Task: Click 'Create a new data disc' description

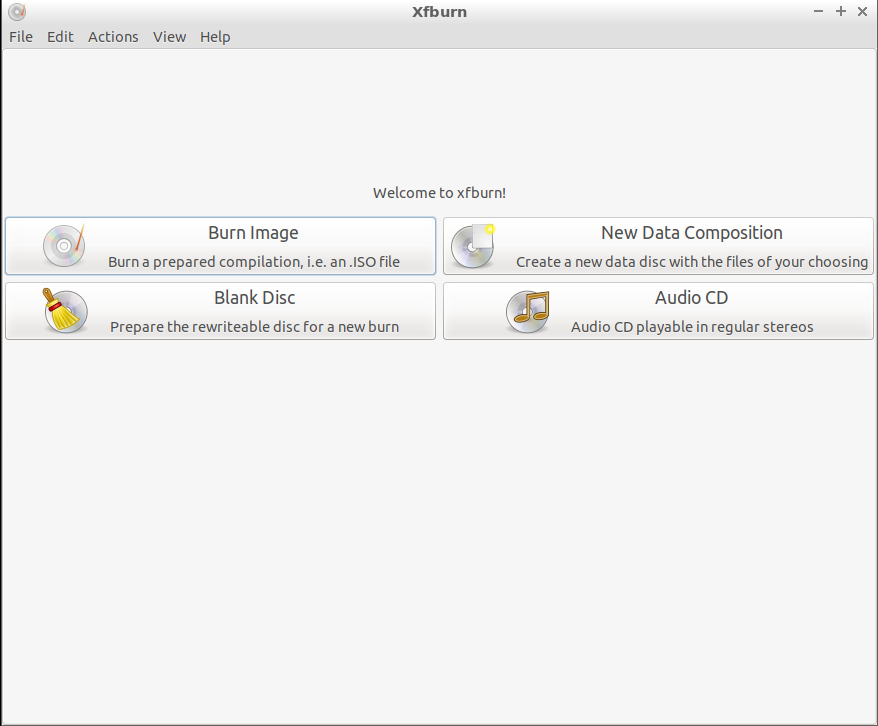Action: tap(691, 262)
